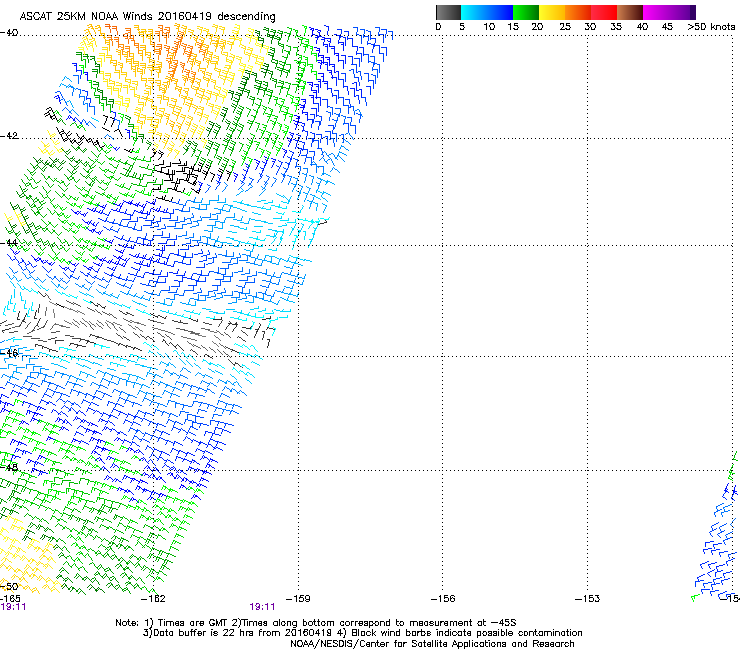This screenshot has height=650, width=740.
Task: Pick the orange 25–30 knots legend swatch
Action: click(x=578, y=12)
